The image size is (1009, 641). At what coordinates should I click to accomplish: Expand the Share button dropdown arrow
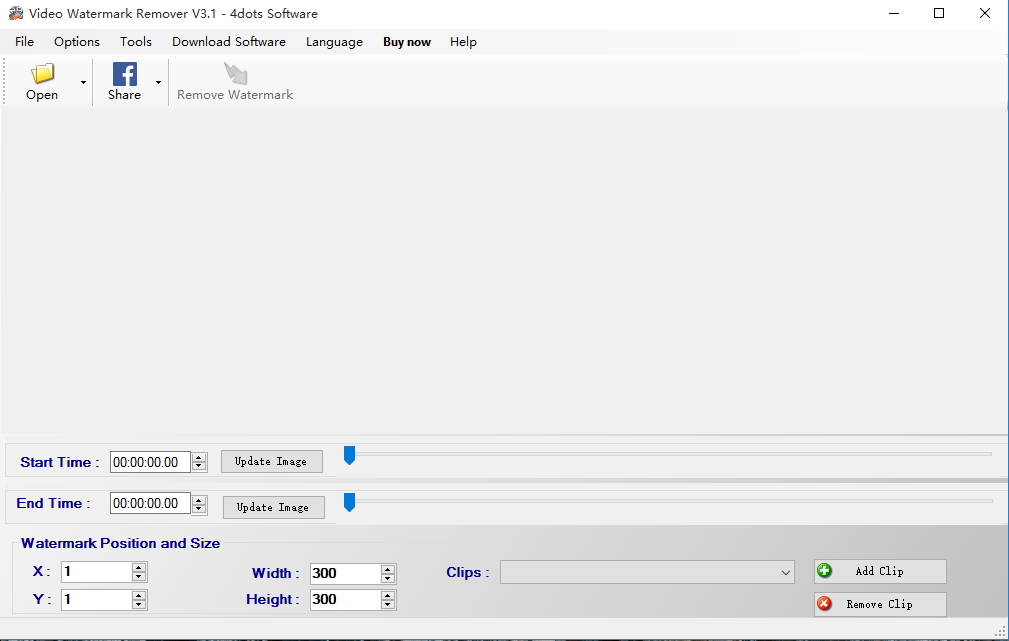158,82
